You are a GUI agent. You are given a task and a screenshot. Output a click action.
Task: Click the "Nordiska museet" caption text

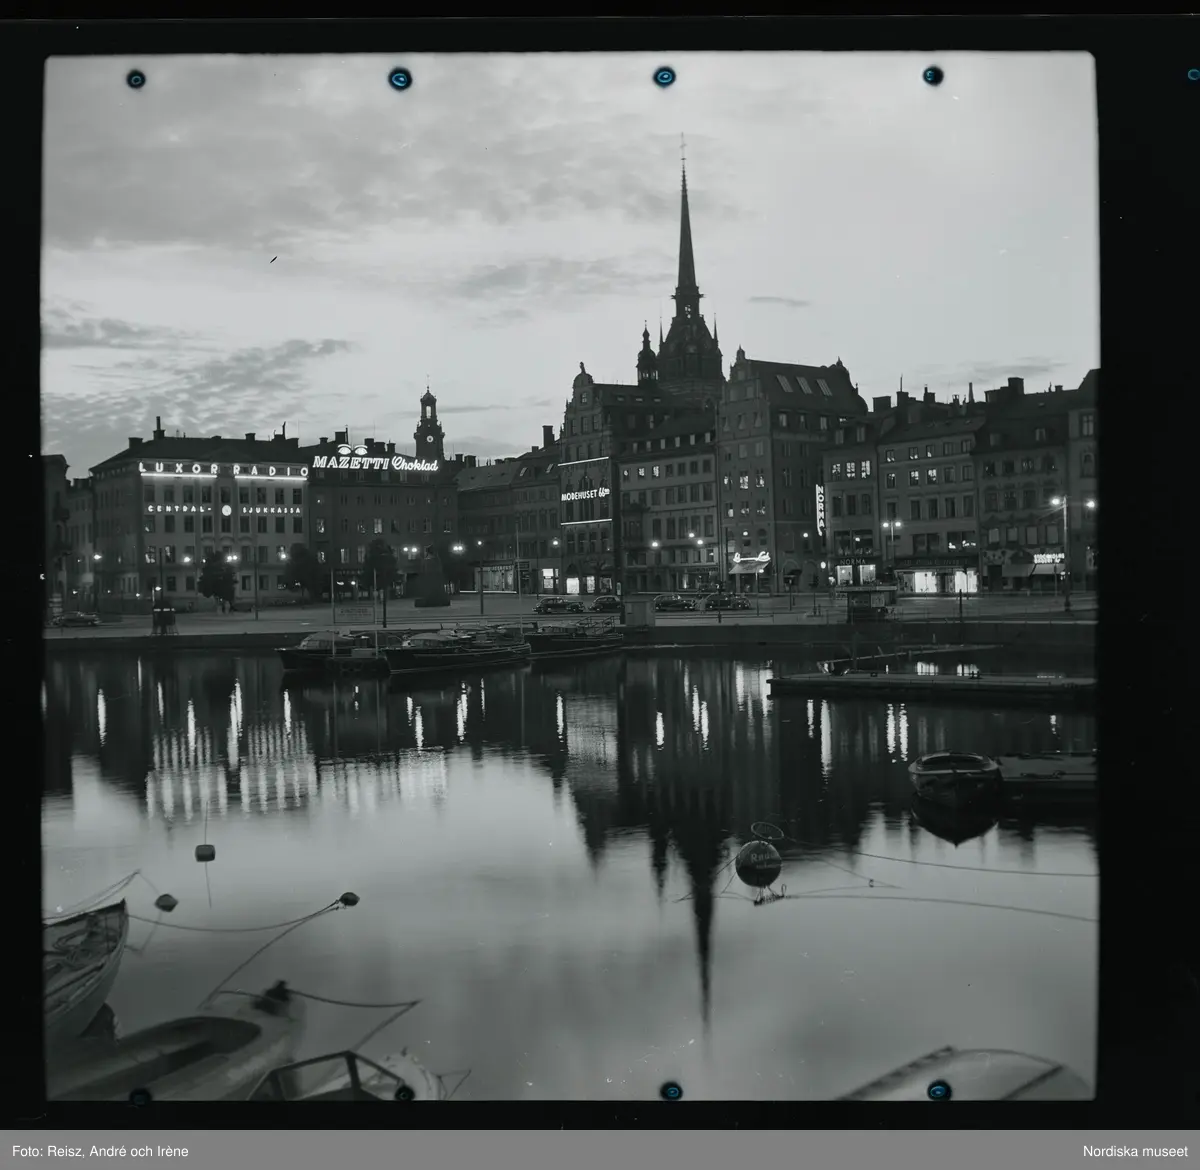[x=1135, y=1150]
